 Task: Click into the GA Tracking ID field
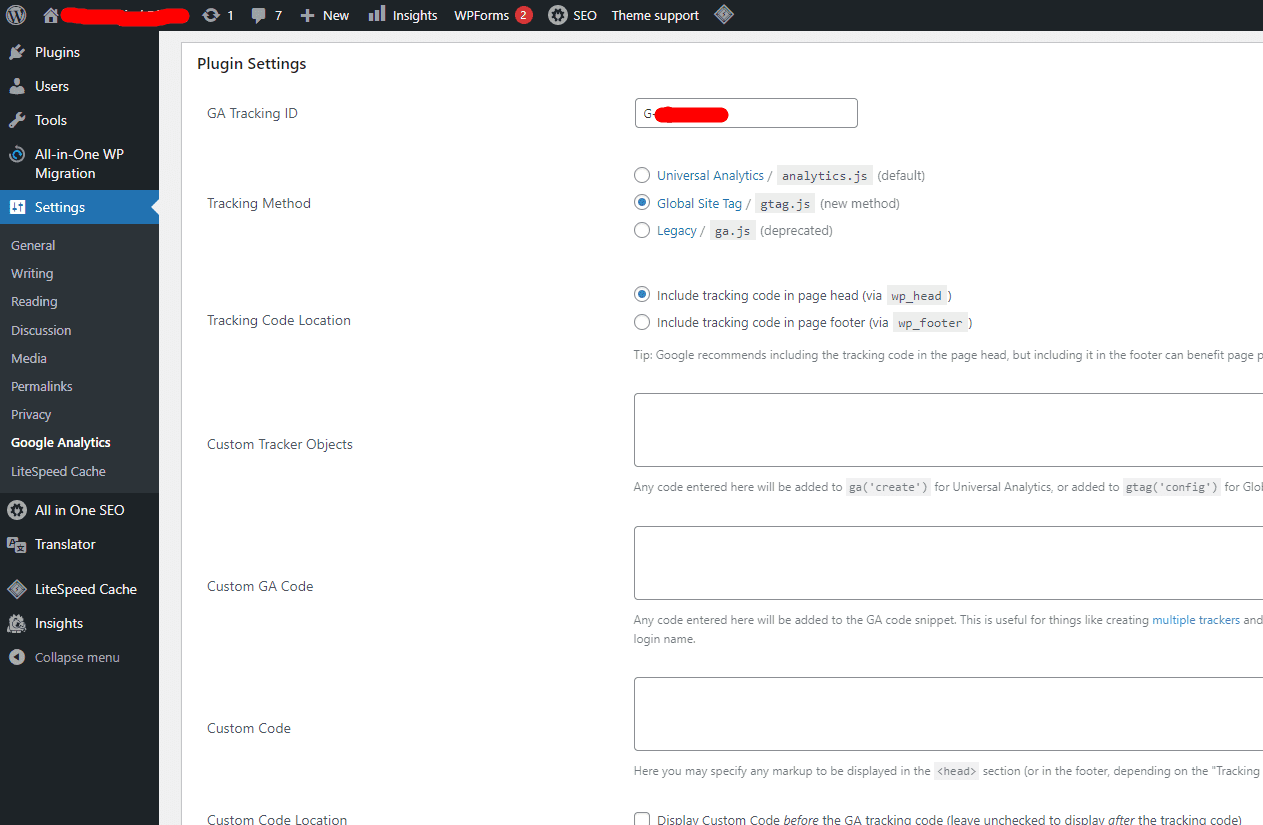pos(746,113)
